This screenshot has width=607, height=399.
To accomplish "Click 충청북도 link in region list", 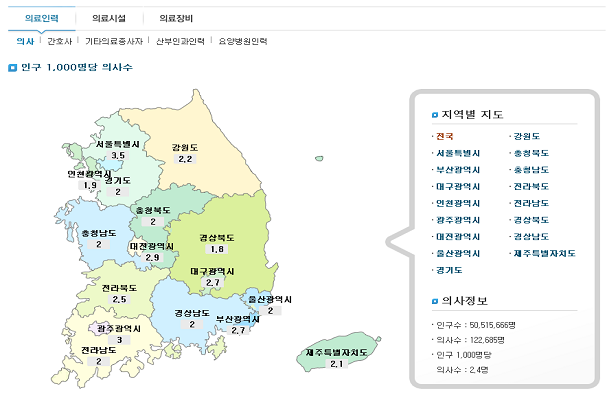I will 531,153.
